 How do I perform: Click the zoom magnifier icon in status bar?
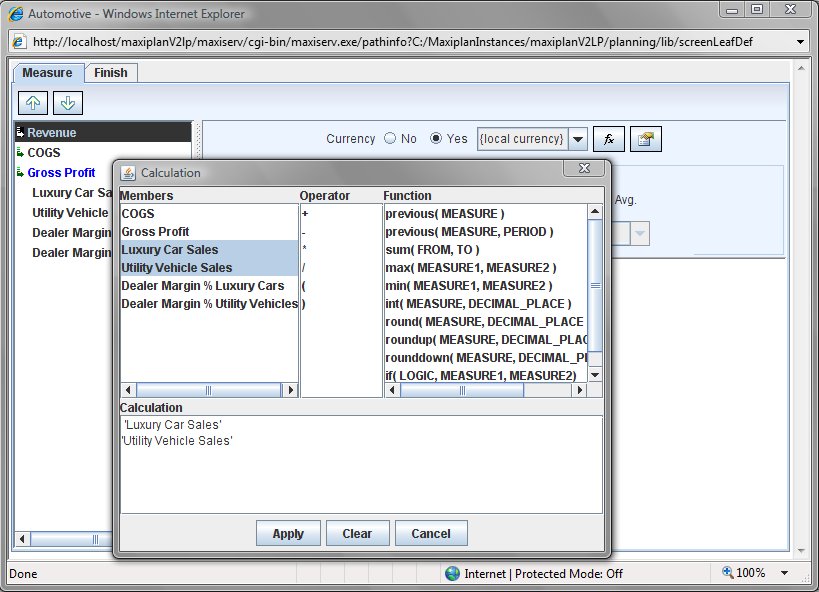coord(729,573)
